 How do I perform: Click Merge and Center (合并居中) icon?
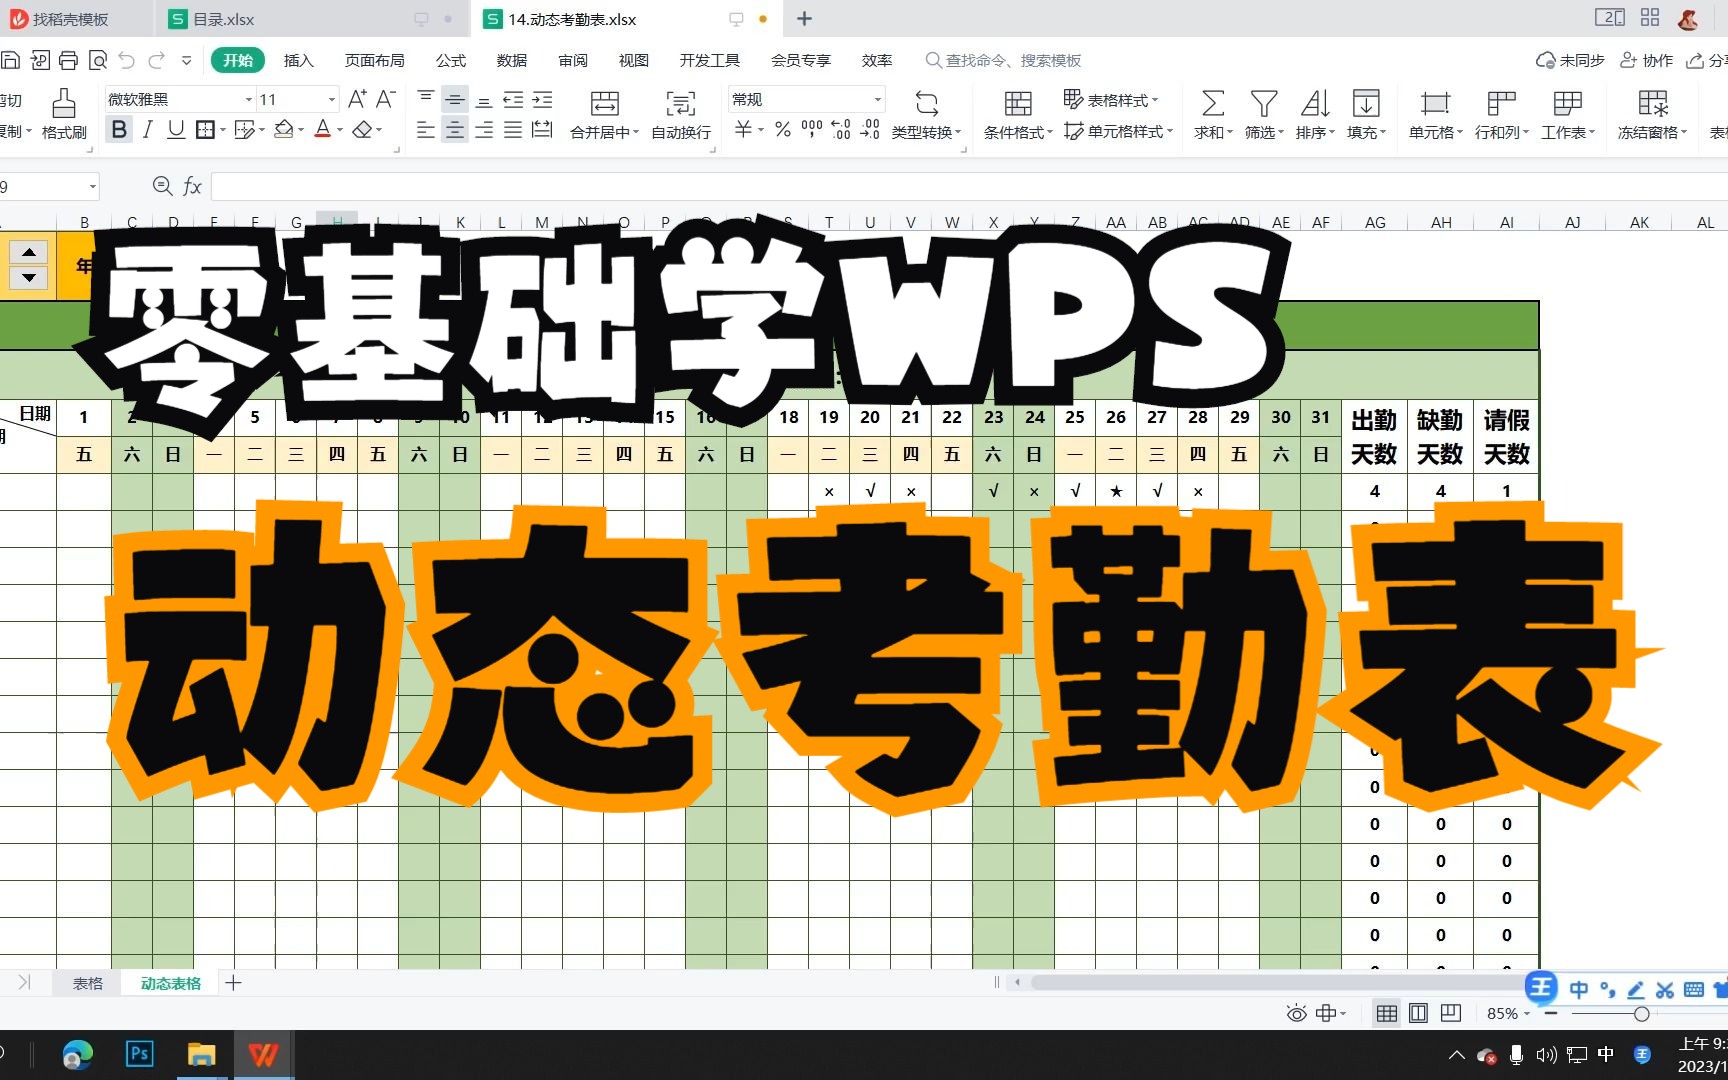coord(604,103)
